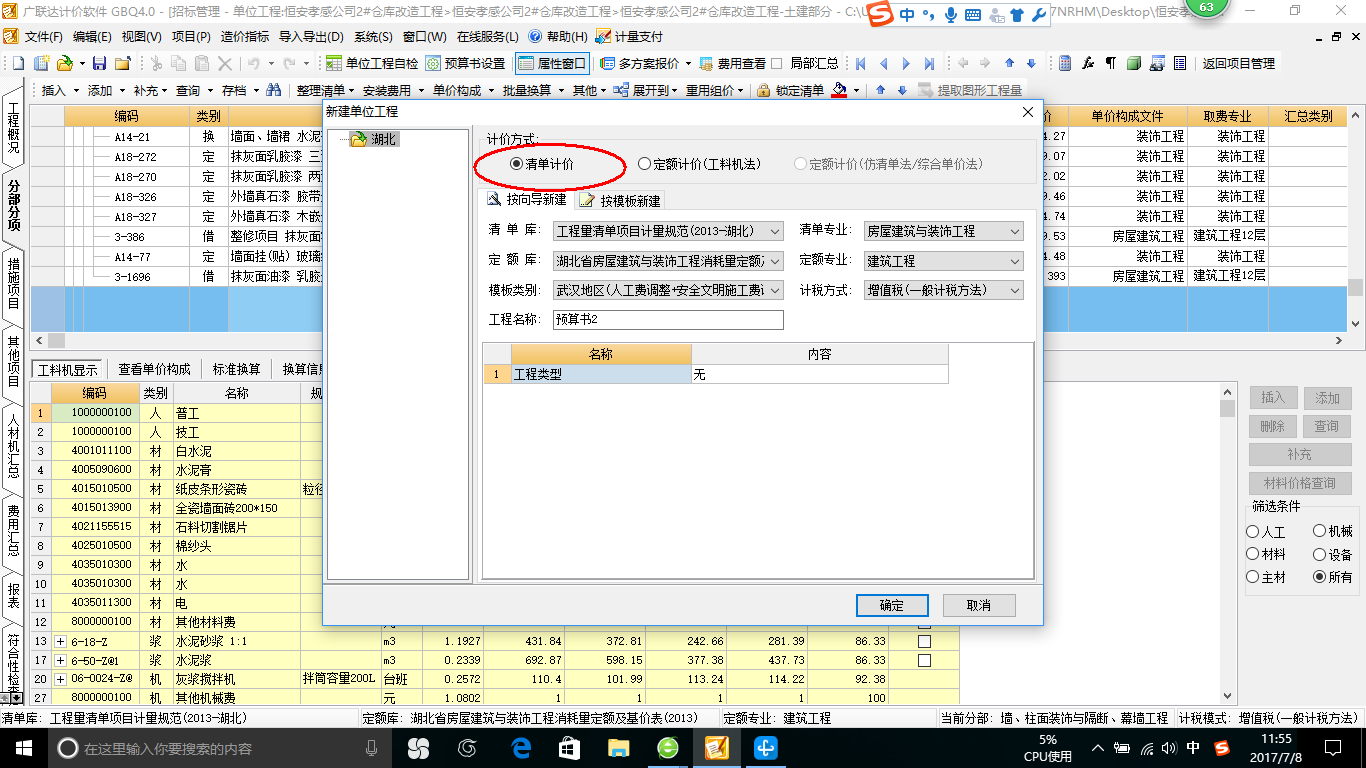This screenshot has height=768, width=1366.
Task: Go to last record navigation arrow
Action: (929, 63)
